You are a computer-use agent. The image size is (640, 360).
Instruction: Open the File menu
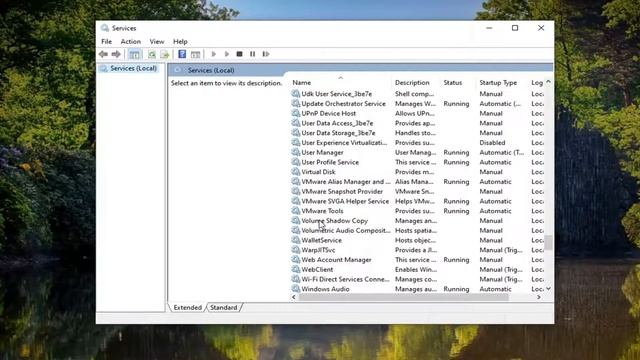tap(107, 42)
